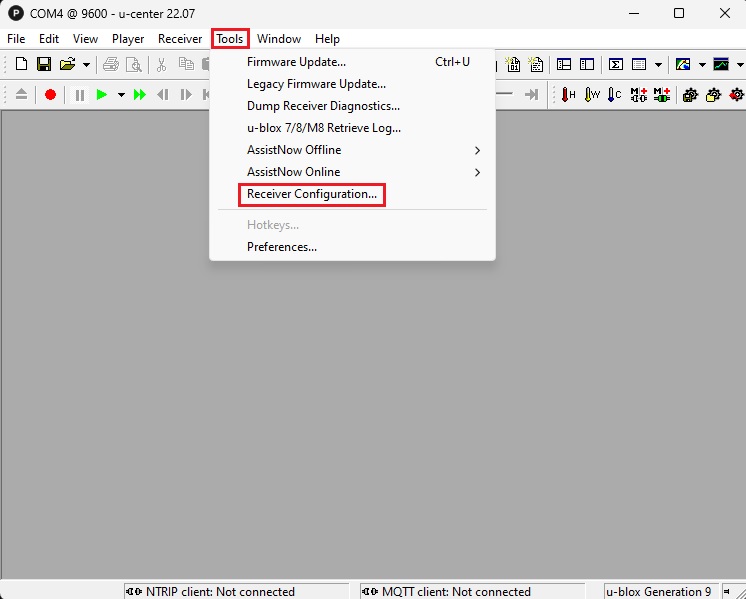Click the Save floppy disk icon
The image size is (746, 599).
44,65
